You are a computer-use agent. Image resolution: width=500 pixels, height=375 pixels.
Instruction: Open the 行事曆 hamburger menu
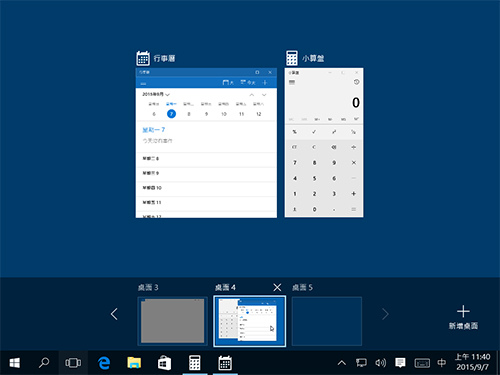144,83
